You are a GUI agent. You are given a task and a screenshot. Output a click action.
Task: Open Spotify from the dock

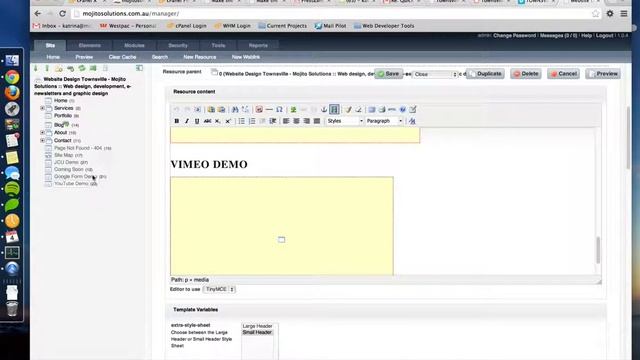[12, 189]
